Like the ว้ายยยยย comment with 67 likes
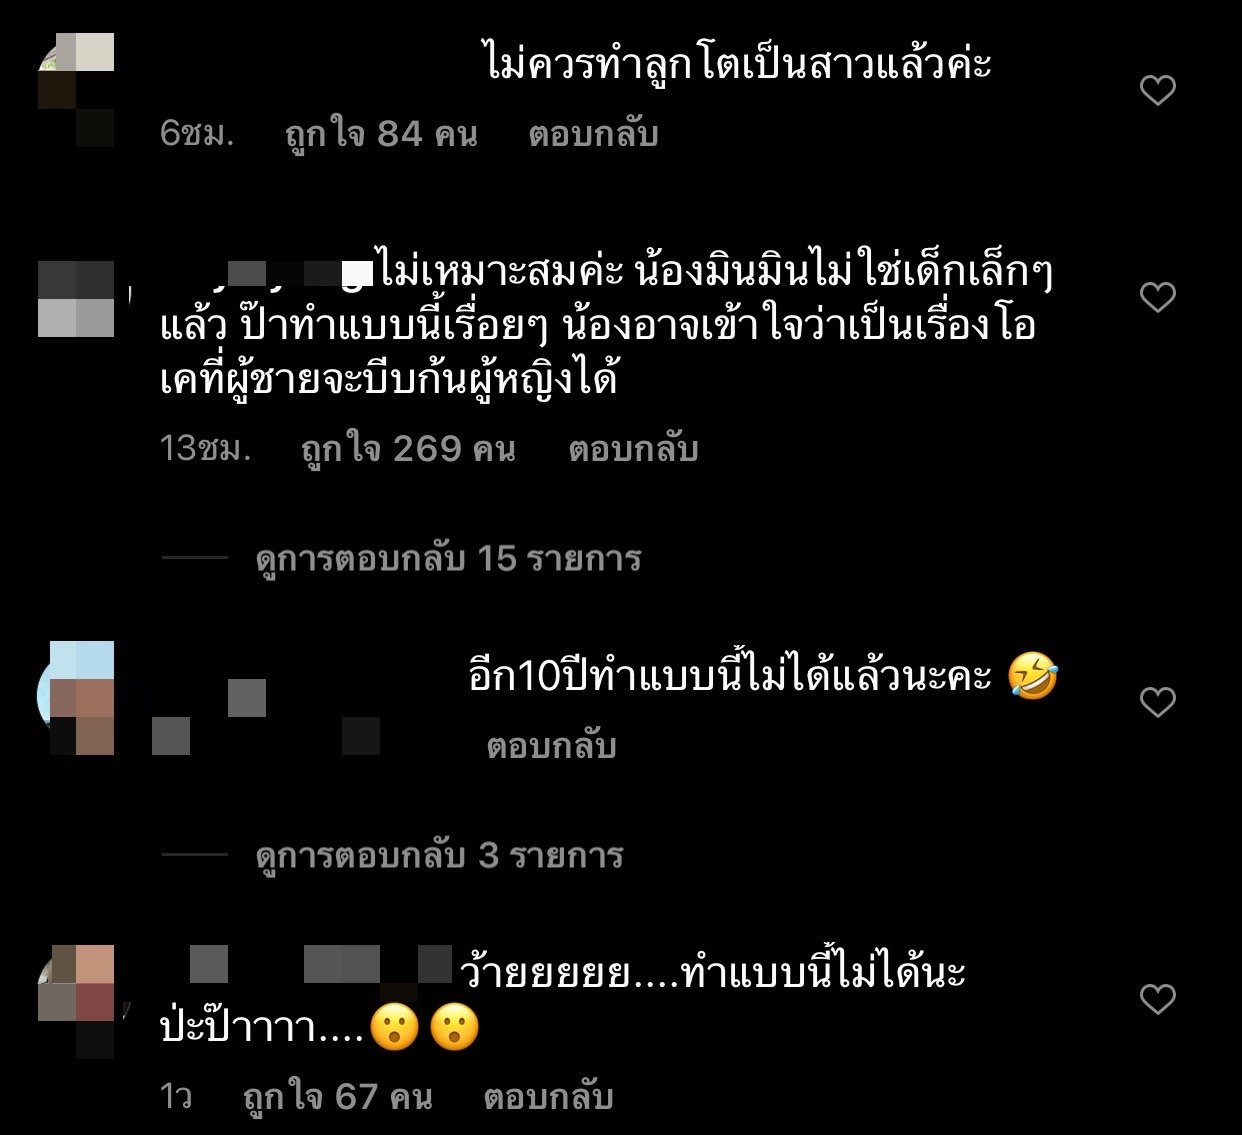The width and height of the screenshot is (1242, 1135). tap(1158, 999)
